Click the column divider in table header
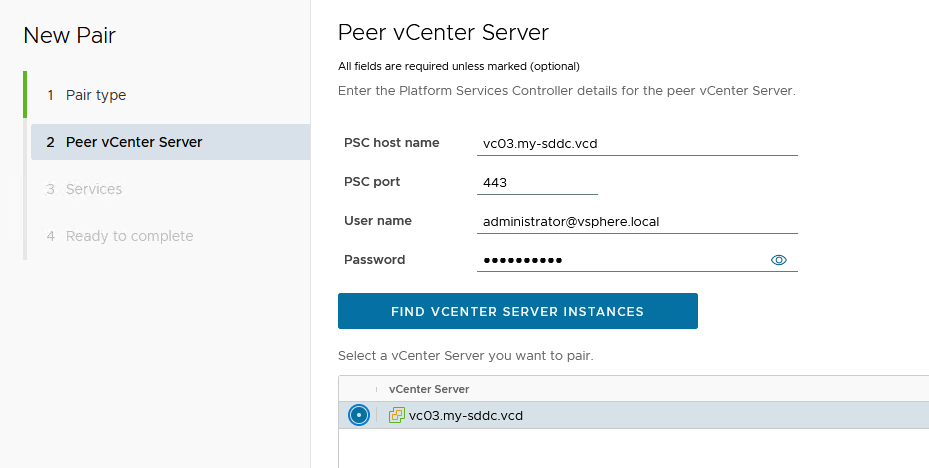 coord(377,389)
